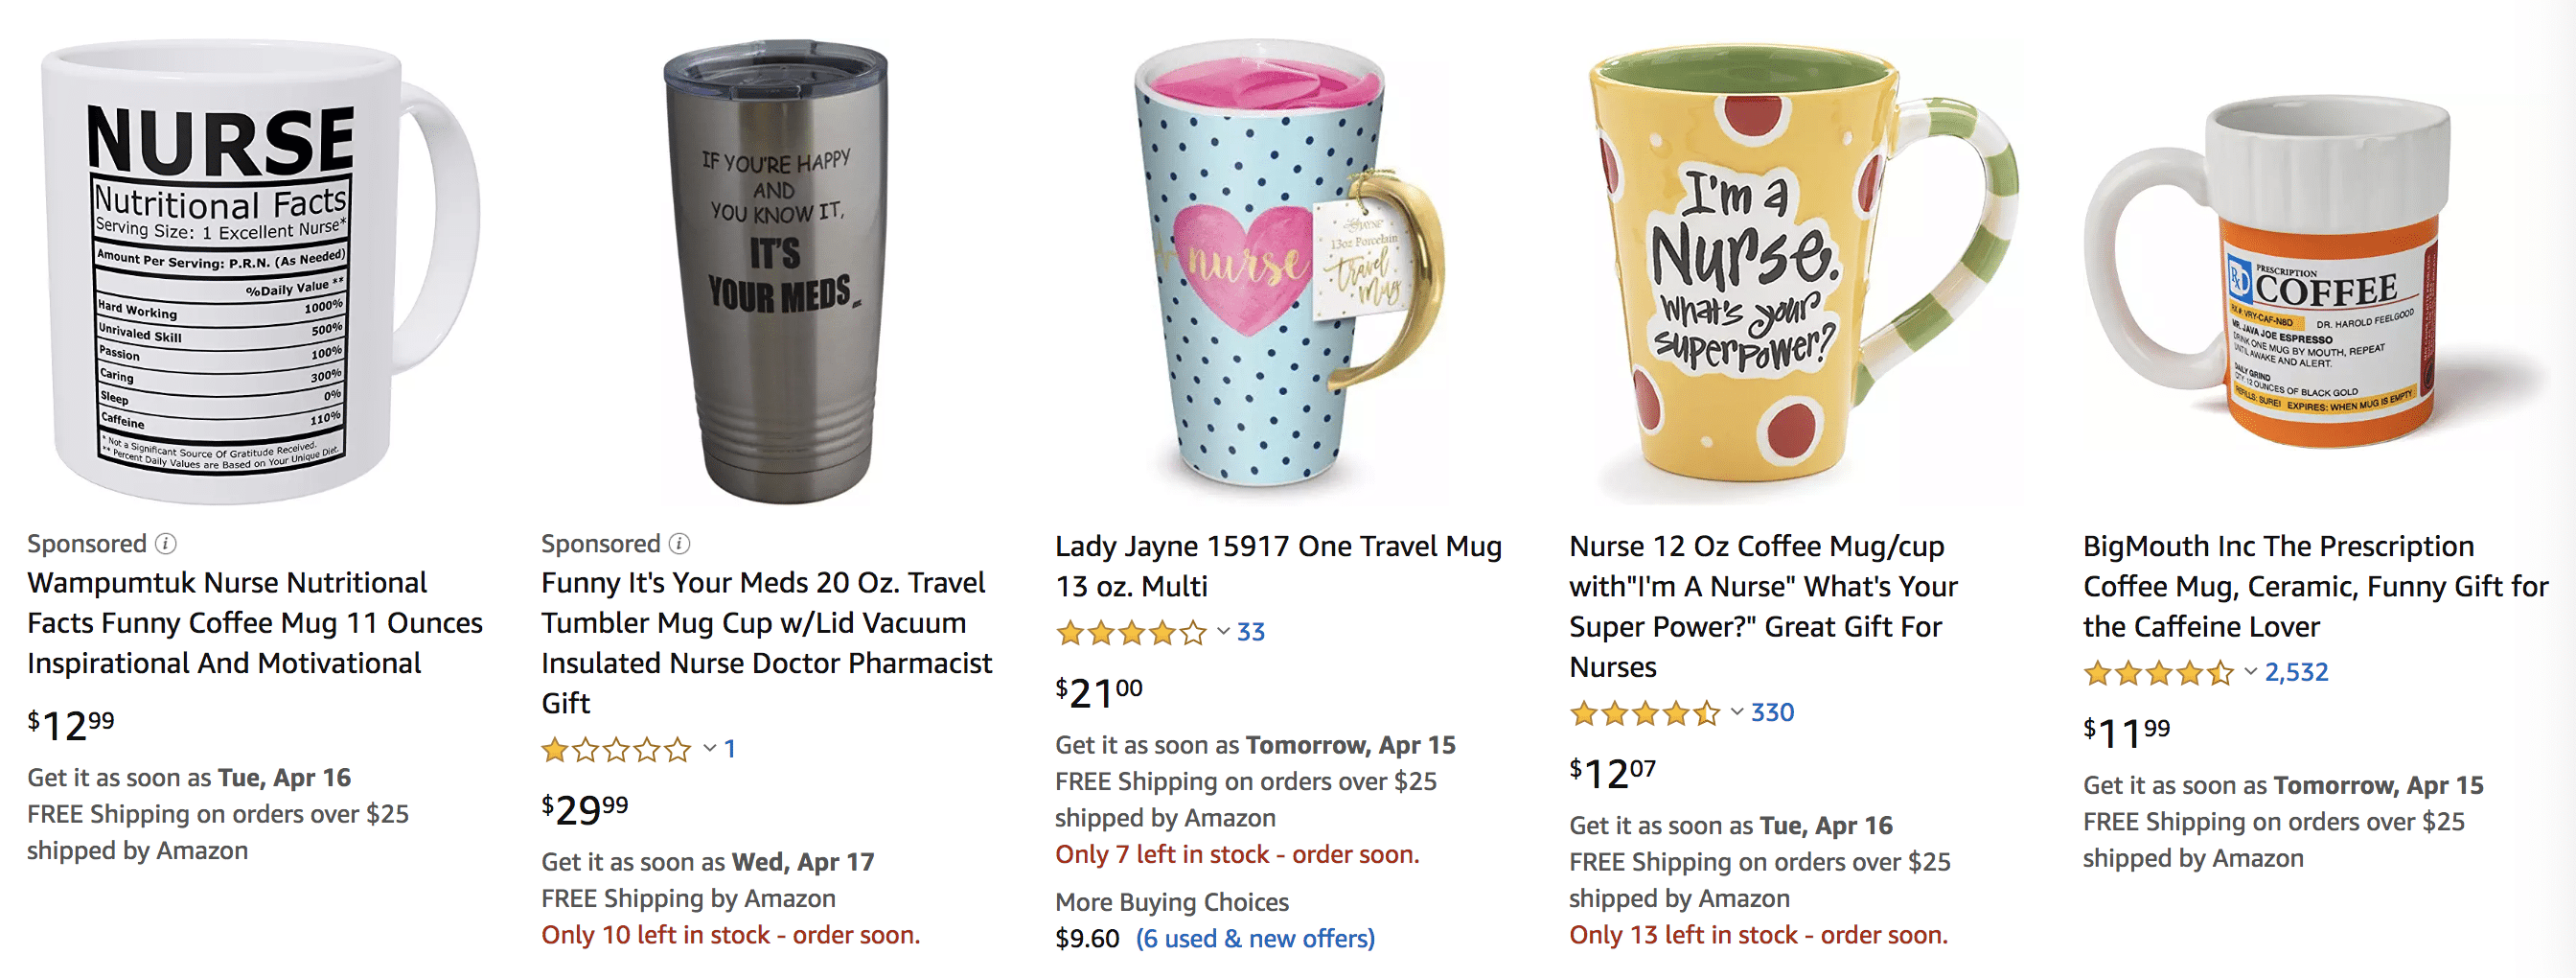Expand rating chevron for Lady Jayne mug
Screen dimensions: 2576x978
click(1223, 631)
